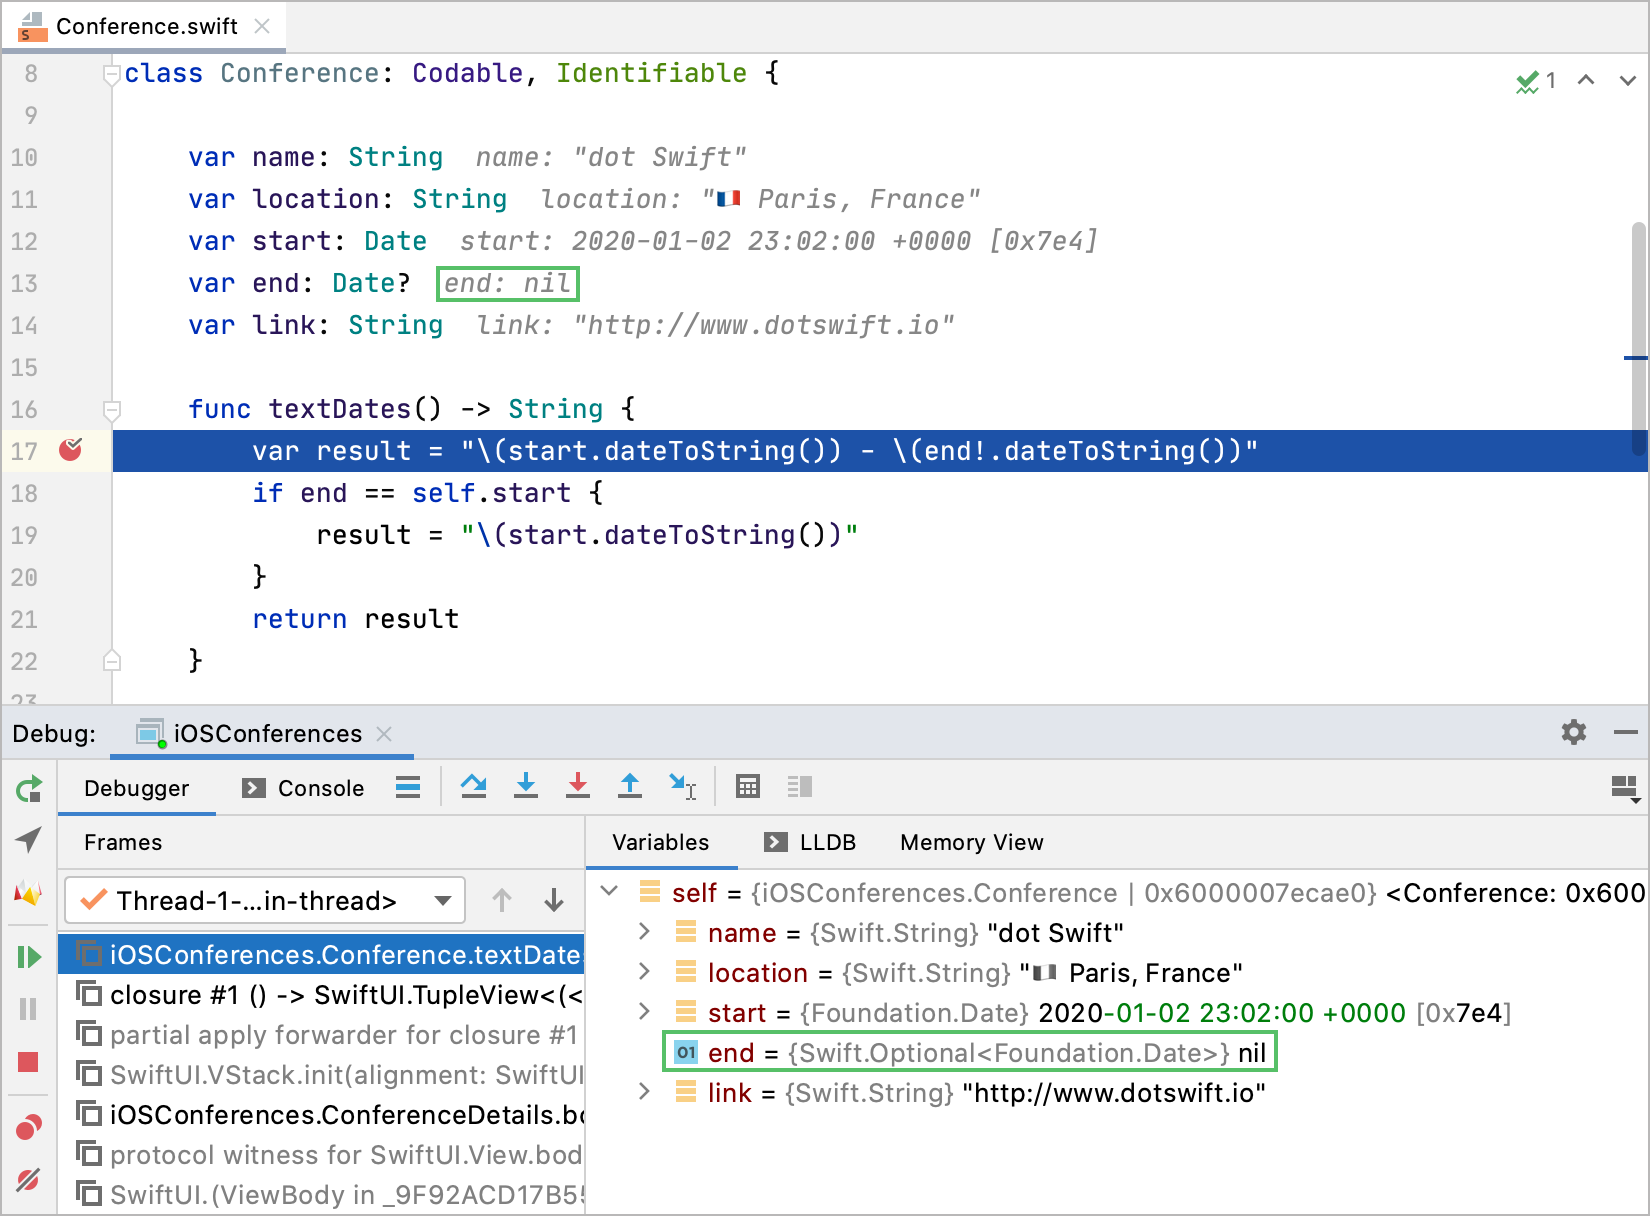Image resolution: width=1650 pixels, height=1216 pixels.
Task: Click fold end marker on line 22
Action: (112, 661)
